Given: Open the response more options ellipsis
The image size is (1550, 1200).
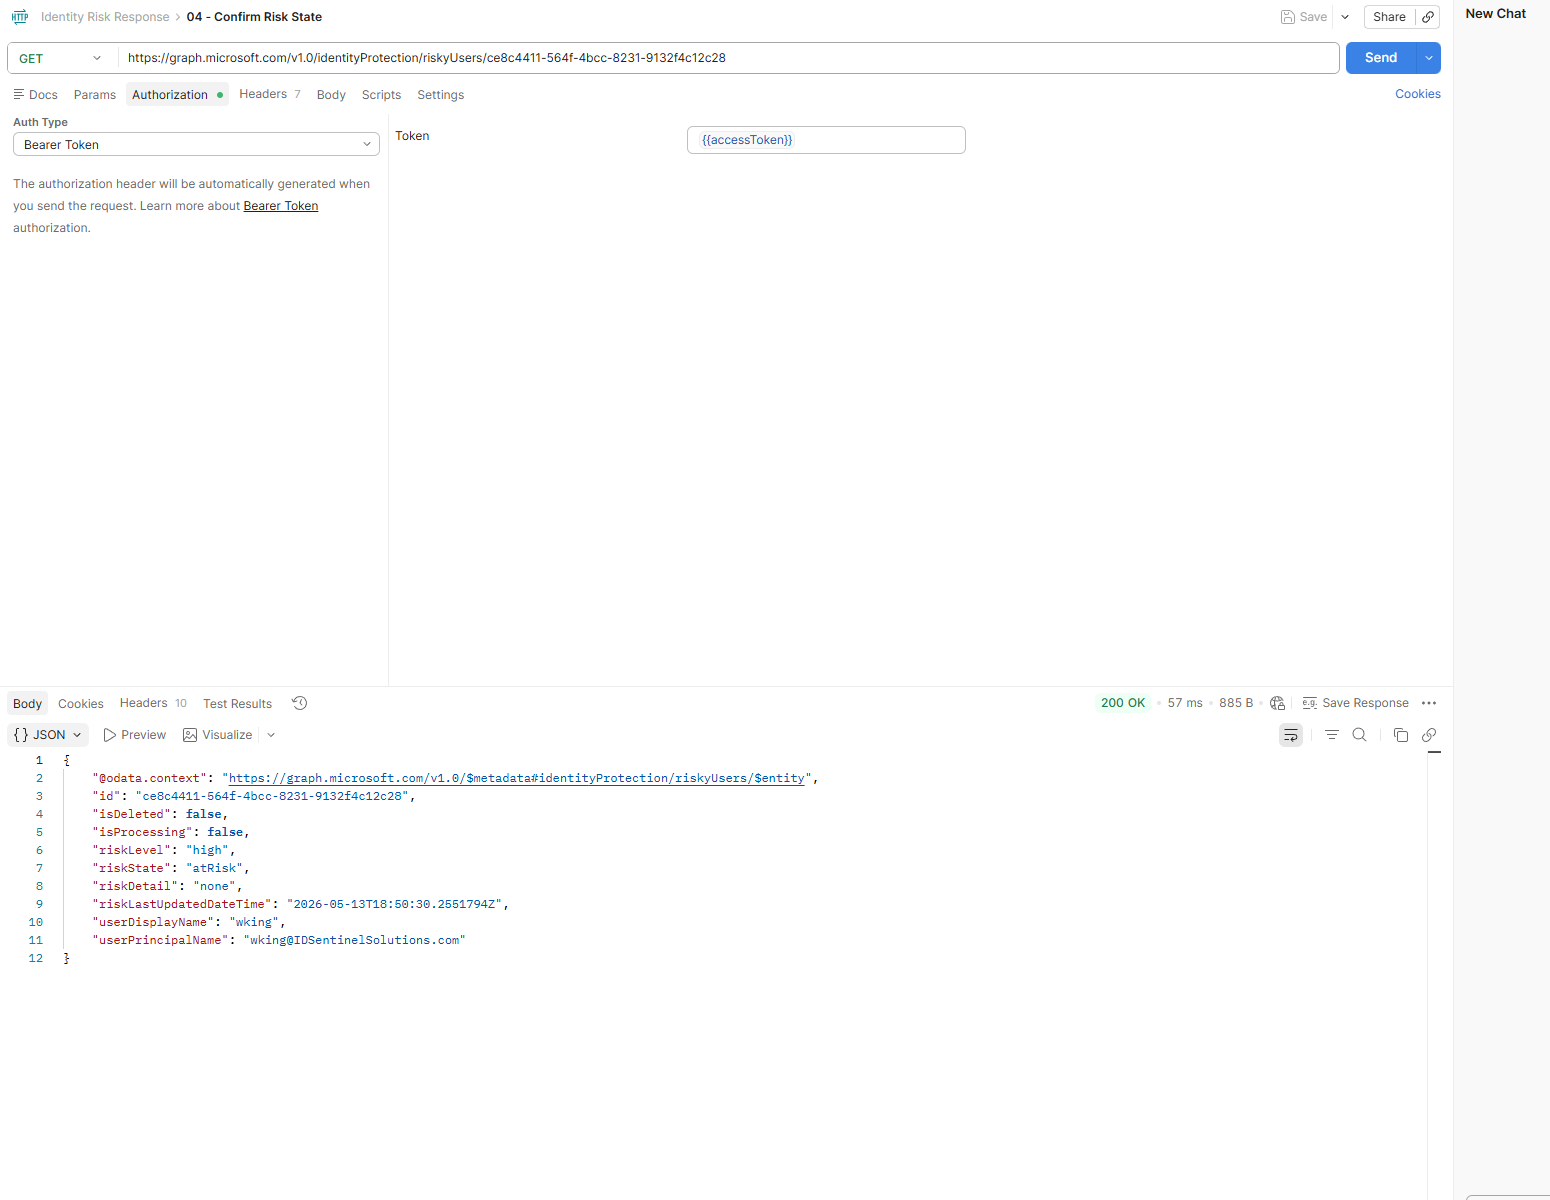Looking at the screenshot, I should (x=1429, y=703).
